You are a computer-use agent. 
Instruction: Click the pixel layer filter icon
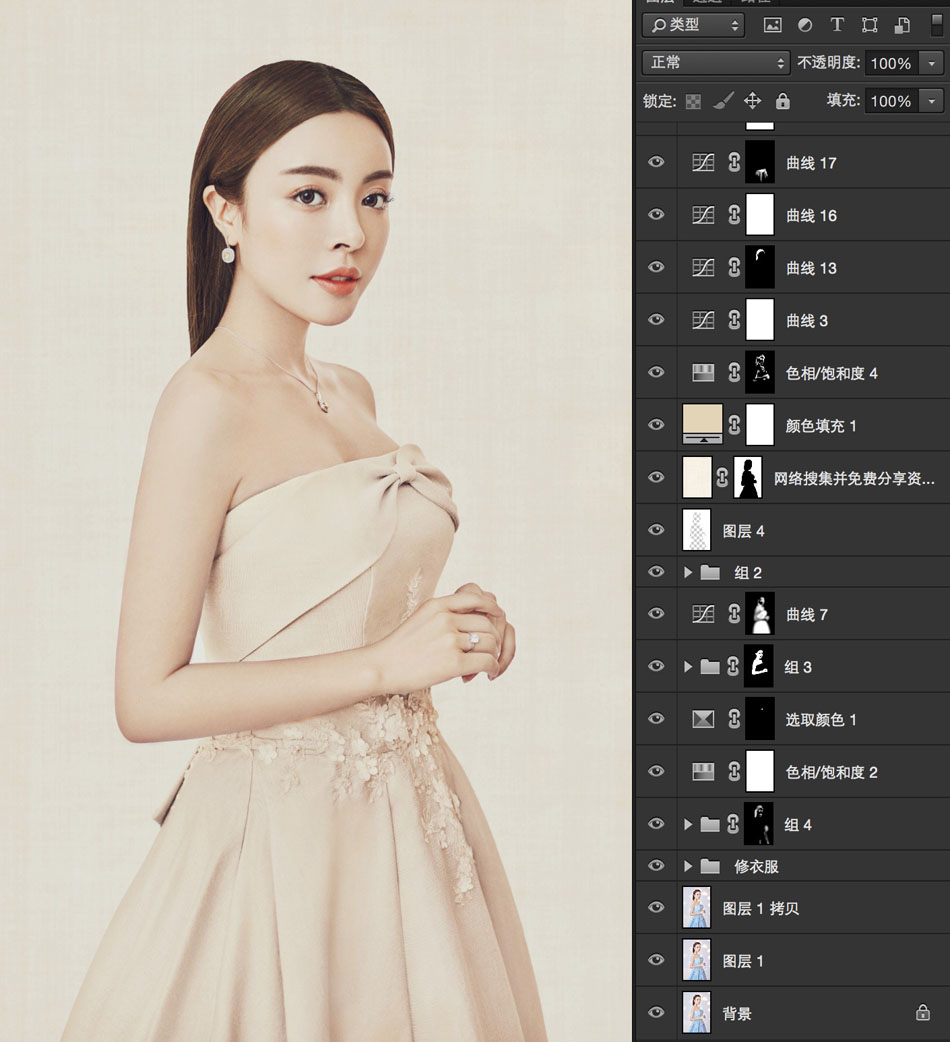point(772,25)
